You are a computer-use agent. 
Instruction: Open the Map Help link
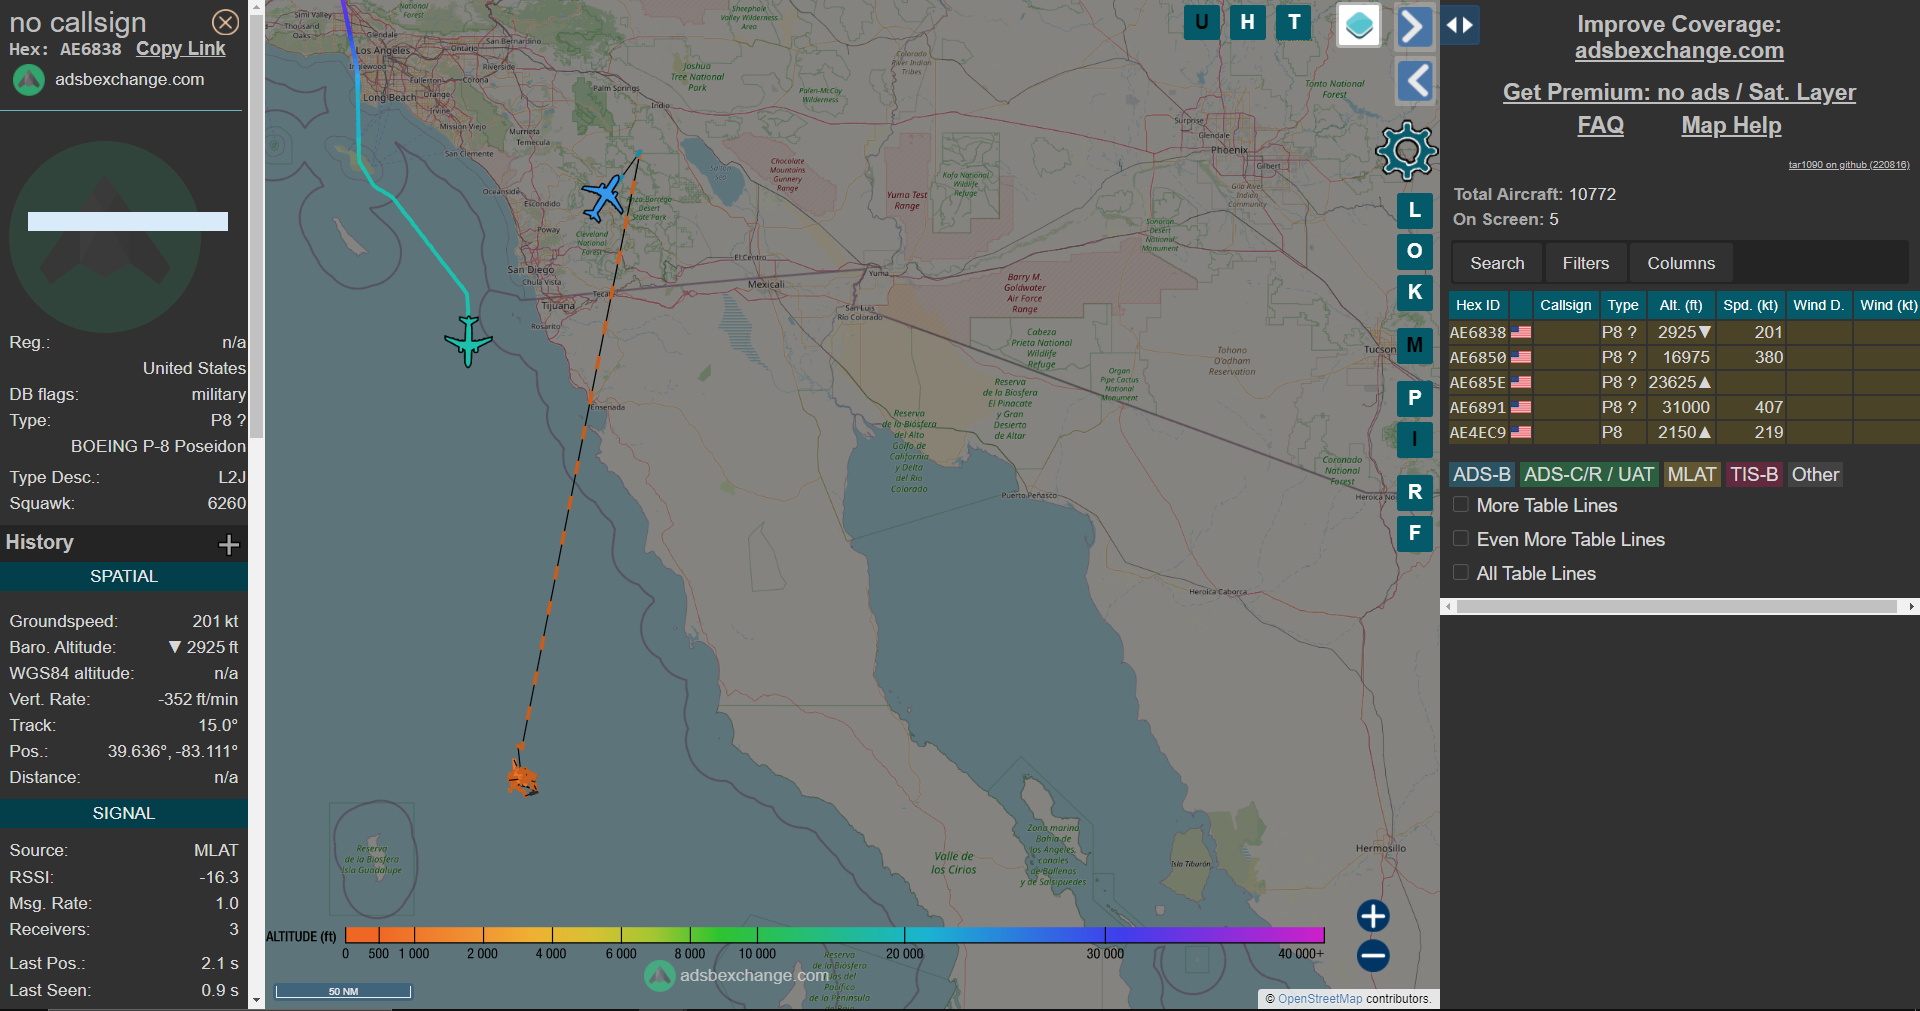(1731, 125)
